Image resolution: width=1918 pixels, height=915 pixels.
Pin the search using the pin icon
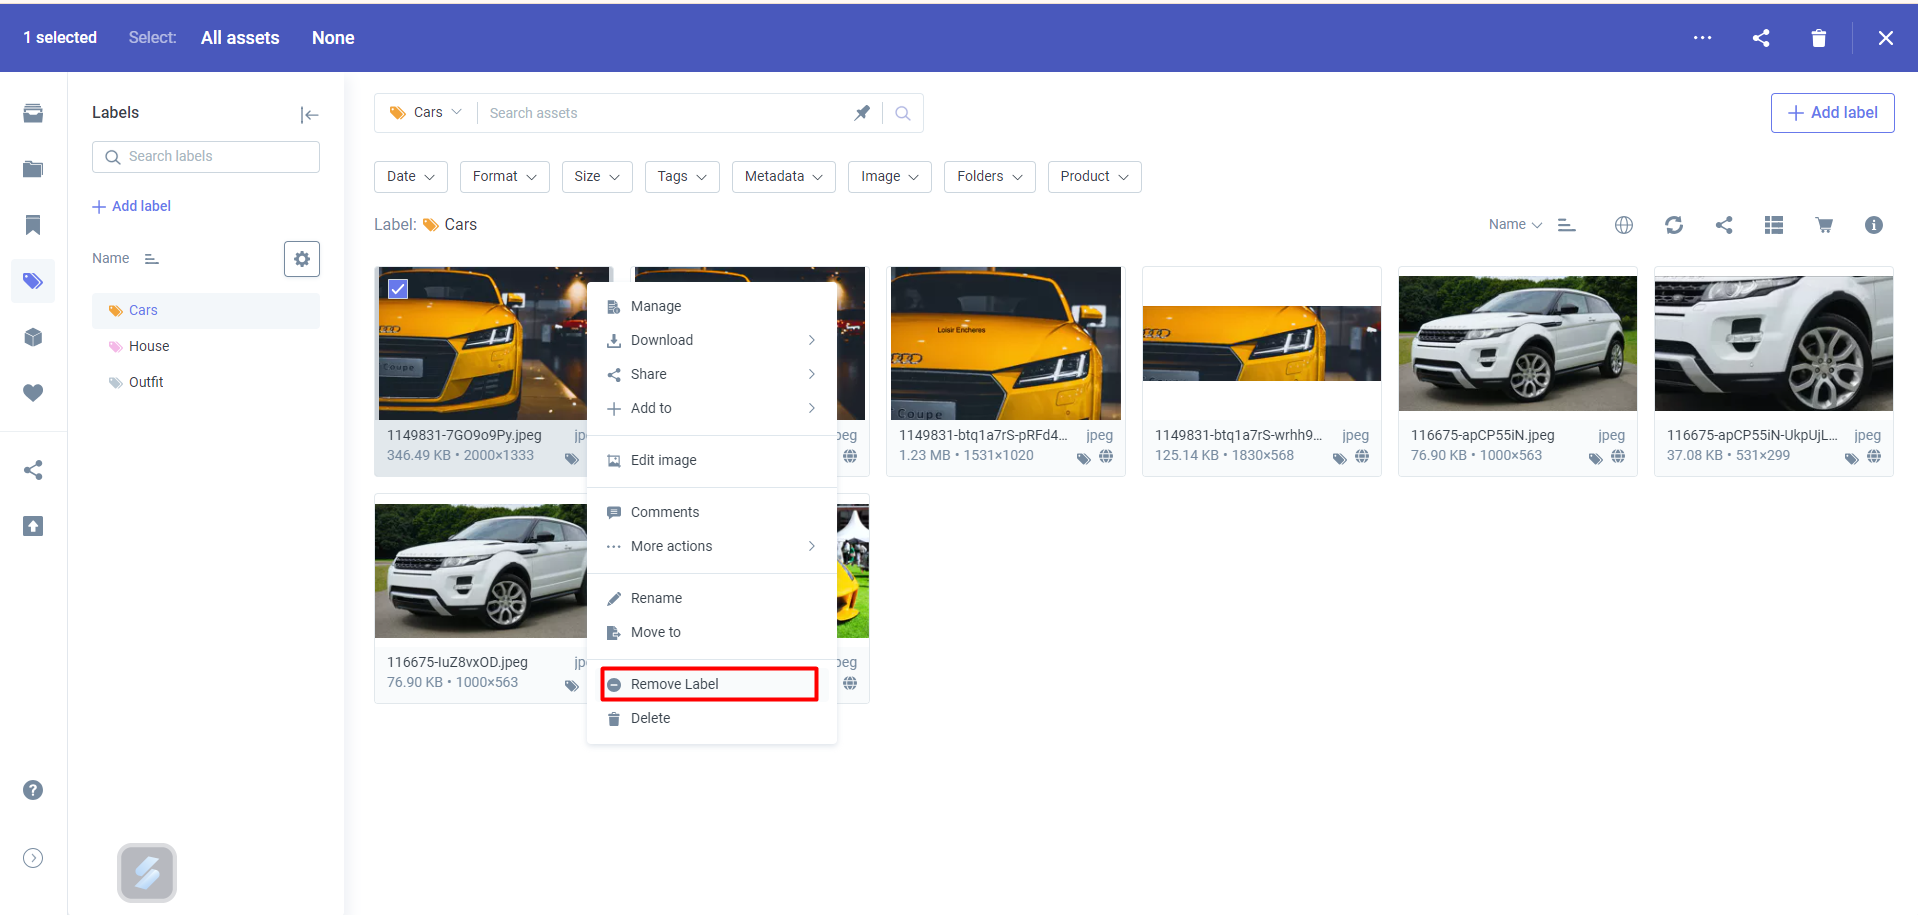pos(861,113)
